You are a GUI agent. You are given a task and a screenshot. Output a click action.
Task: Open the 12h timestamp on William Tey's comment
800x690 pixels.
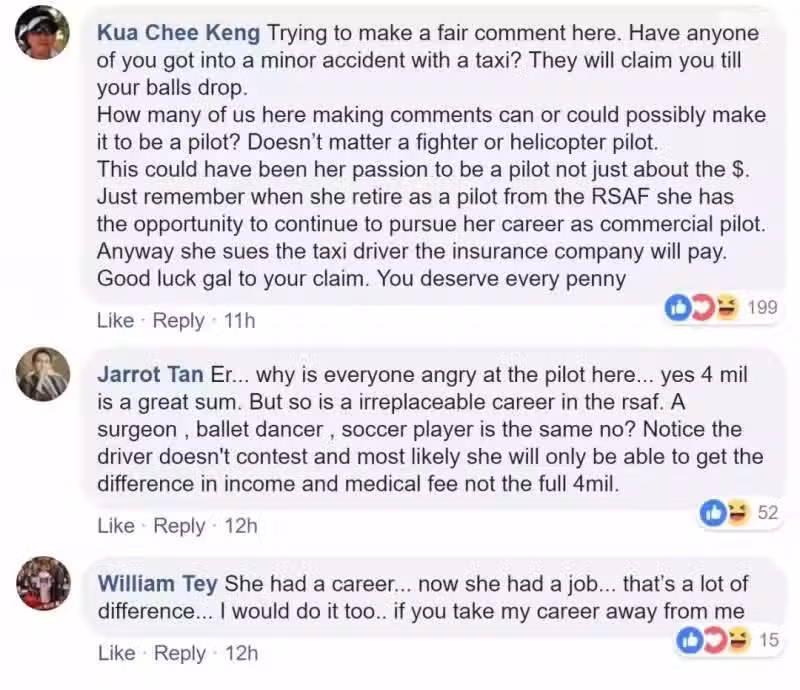(241, 653)
